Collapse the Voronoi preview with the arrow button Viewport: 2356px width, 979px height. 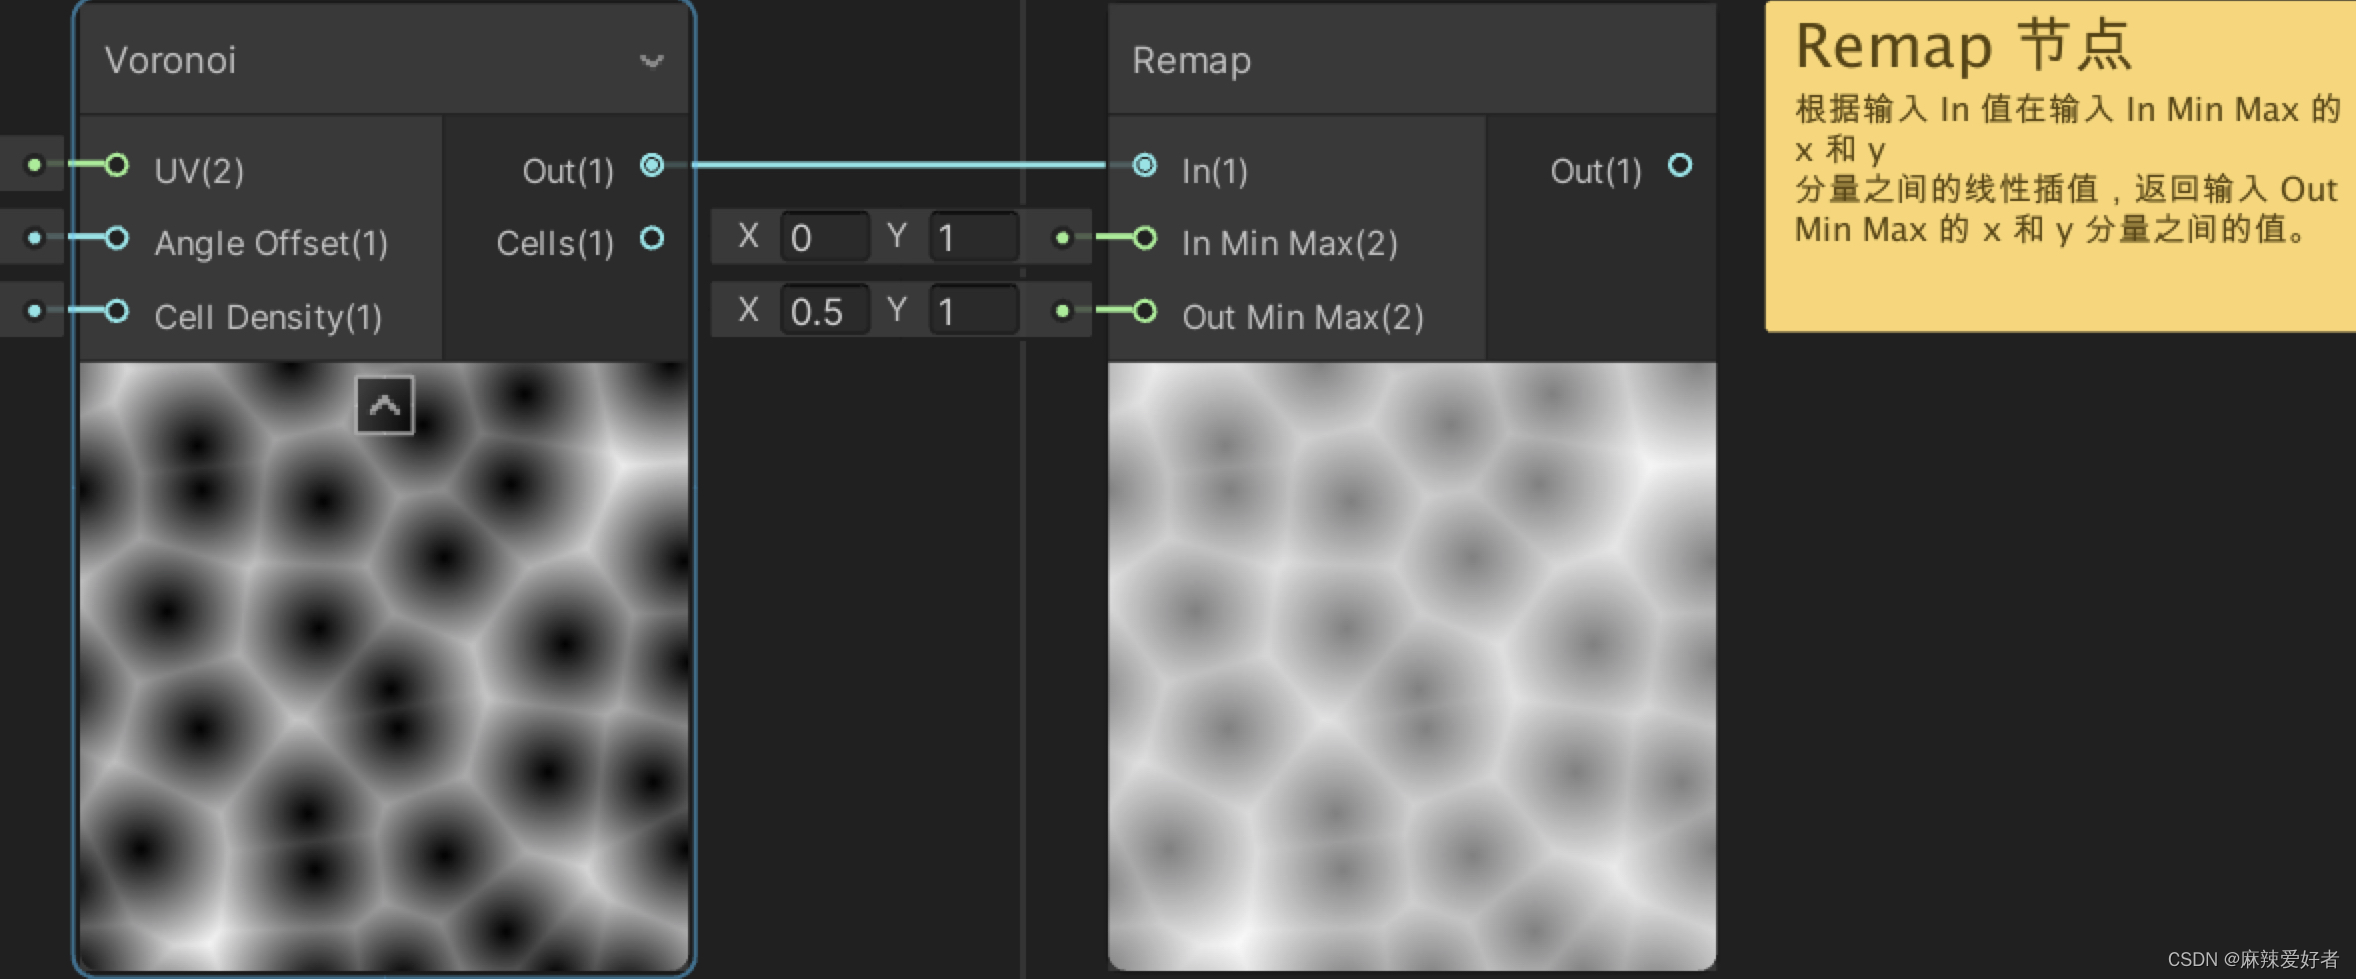click(x=385, y=405)
